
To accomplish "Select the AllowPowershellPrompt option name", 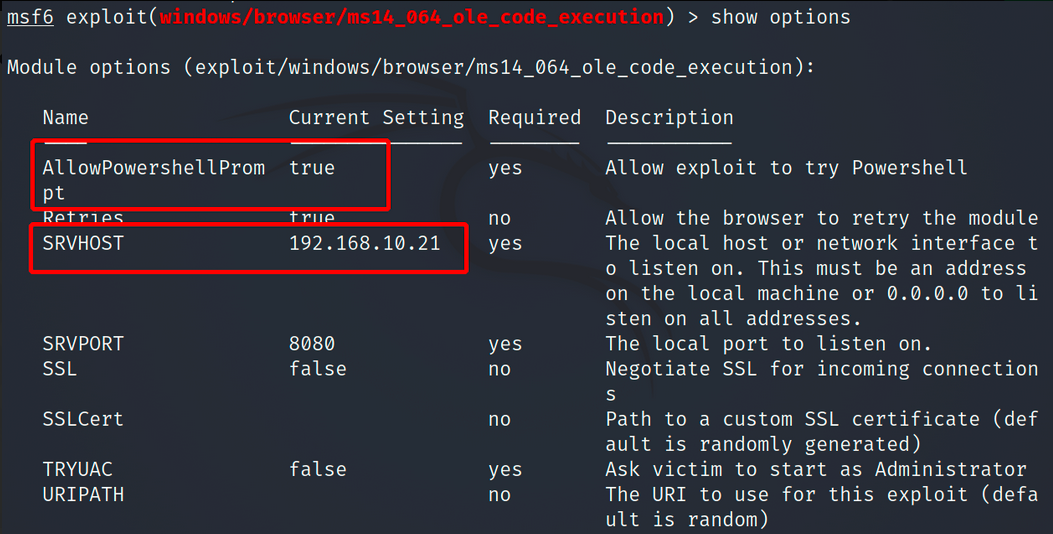I will 154,180.
